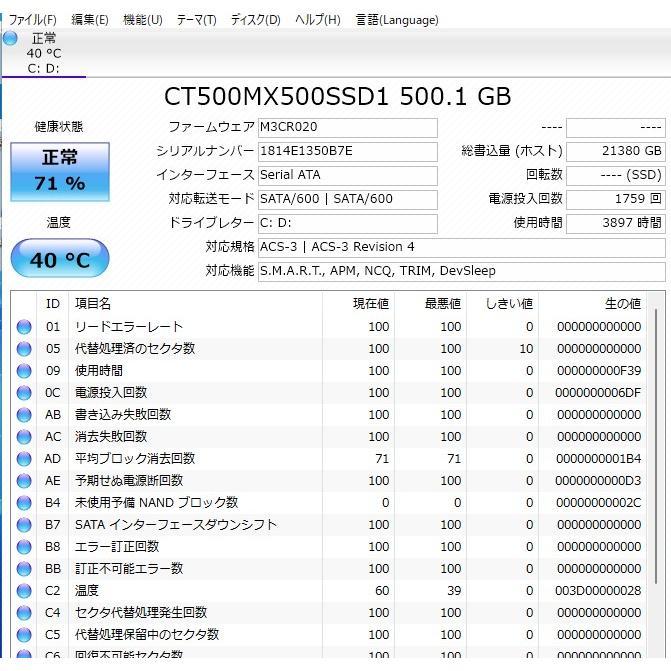Click status orb for B7 SATA インターフェースダウンシフト
671x671 pixels.
[x=24, y=525]
